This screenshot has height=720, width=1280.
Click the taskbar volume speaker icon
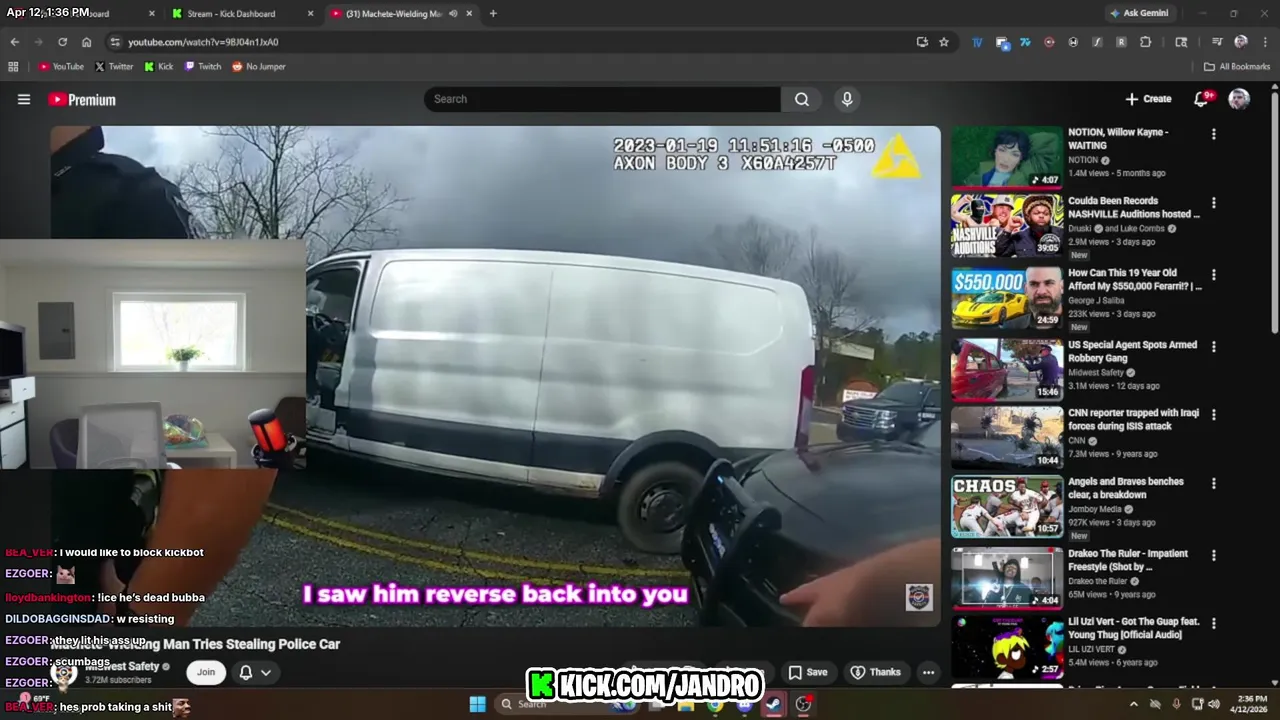tap(1214, 704)
